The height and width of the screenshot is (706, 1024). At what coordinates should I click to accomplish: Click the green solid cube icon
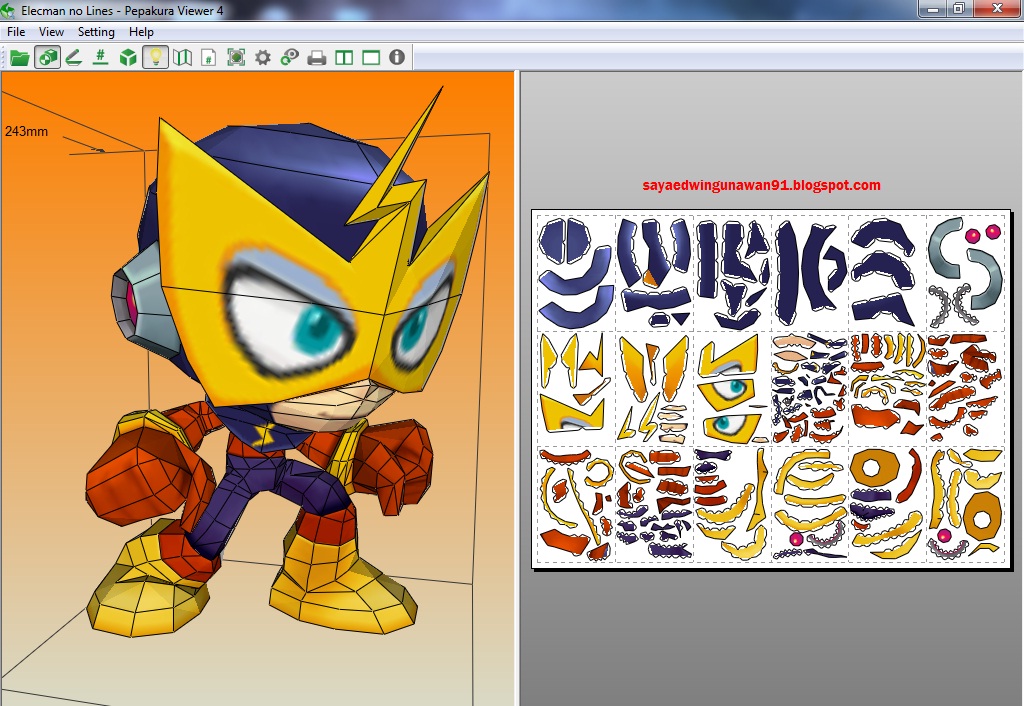click(128, 57)
